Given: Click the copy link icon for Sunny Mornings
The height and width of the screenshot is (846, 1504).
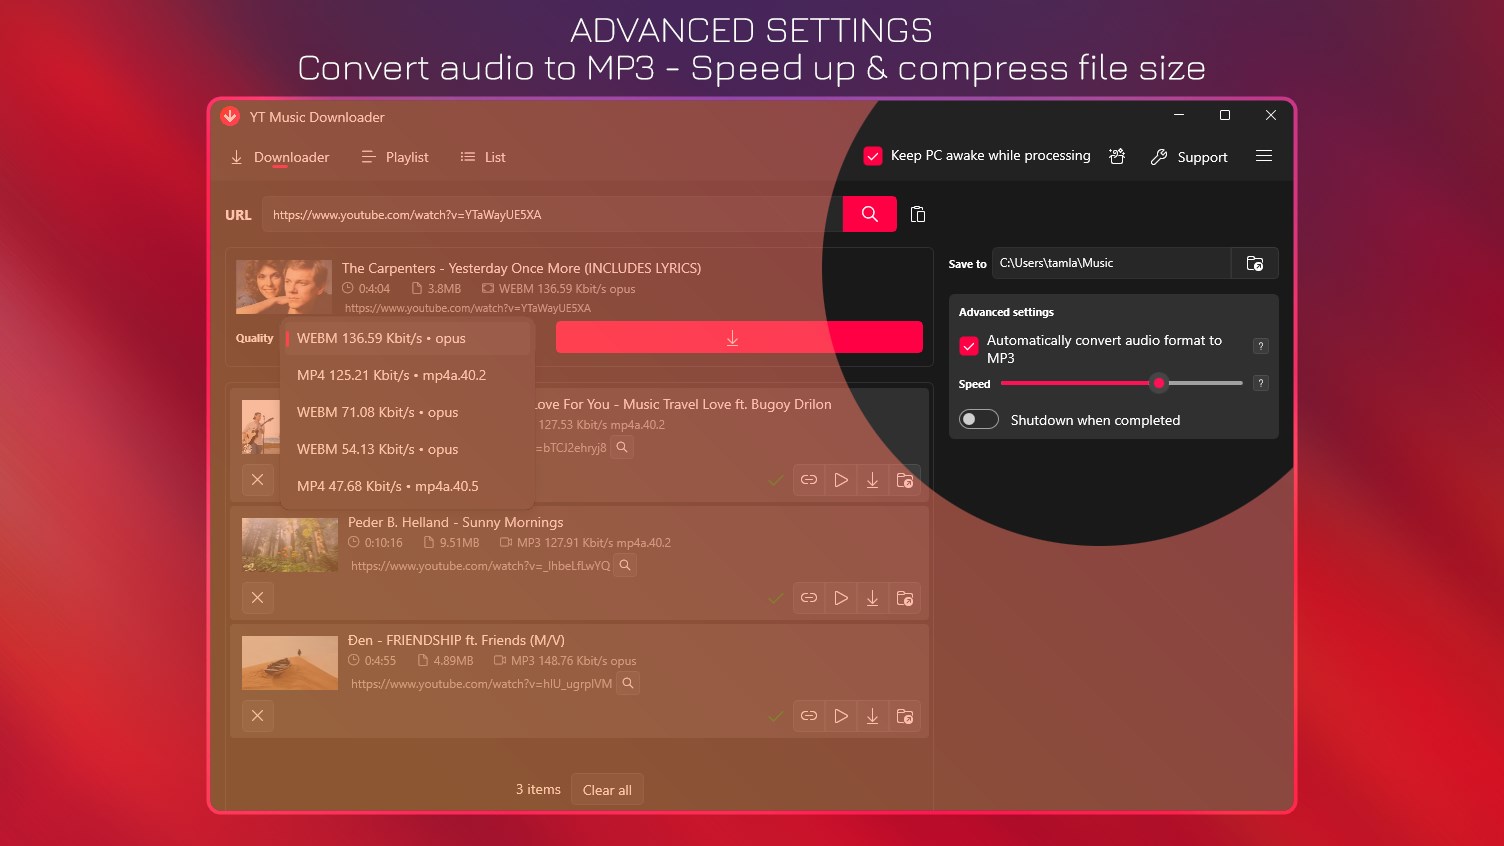Looking at the screenshot, I should point(809,597).
